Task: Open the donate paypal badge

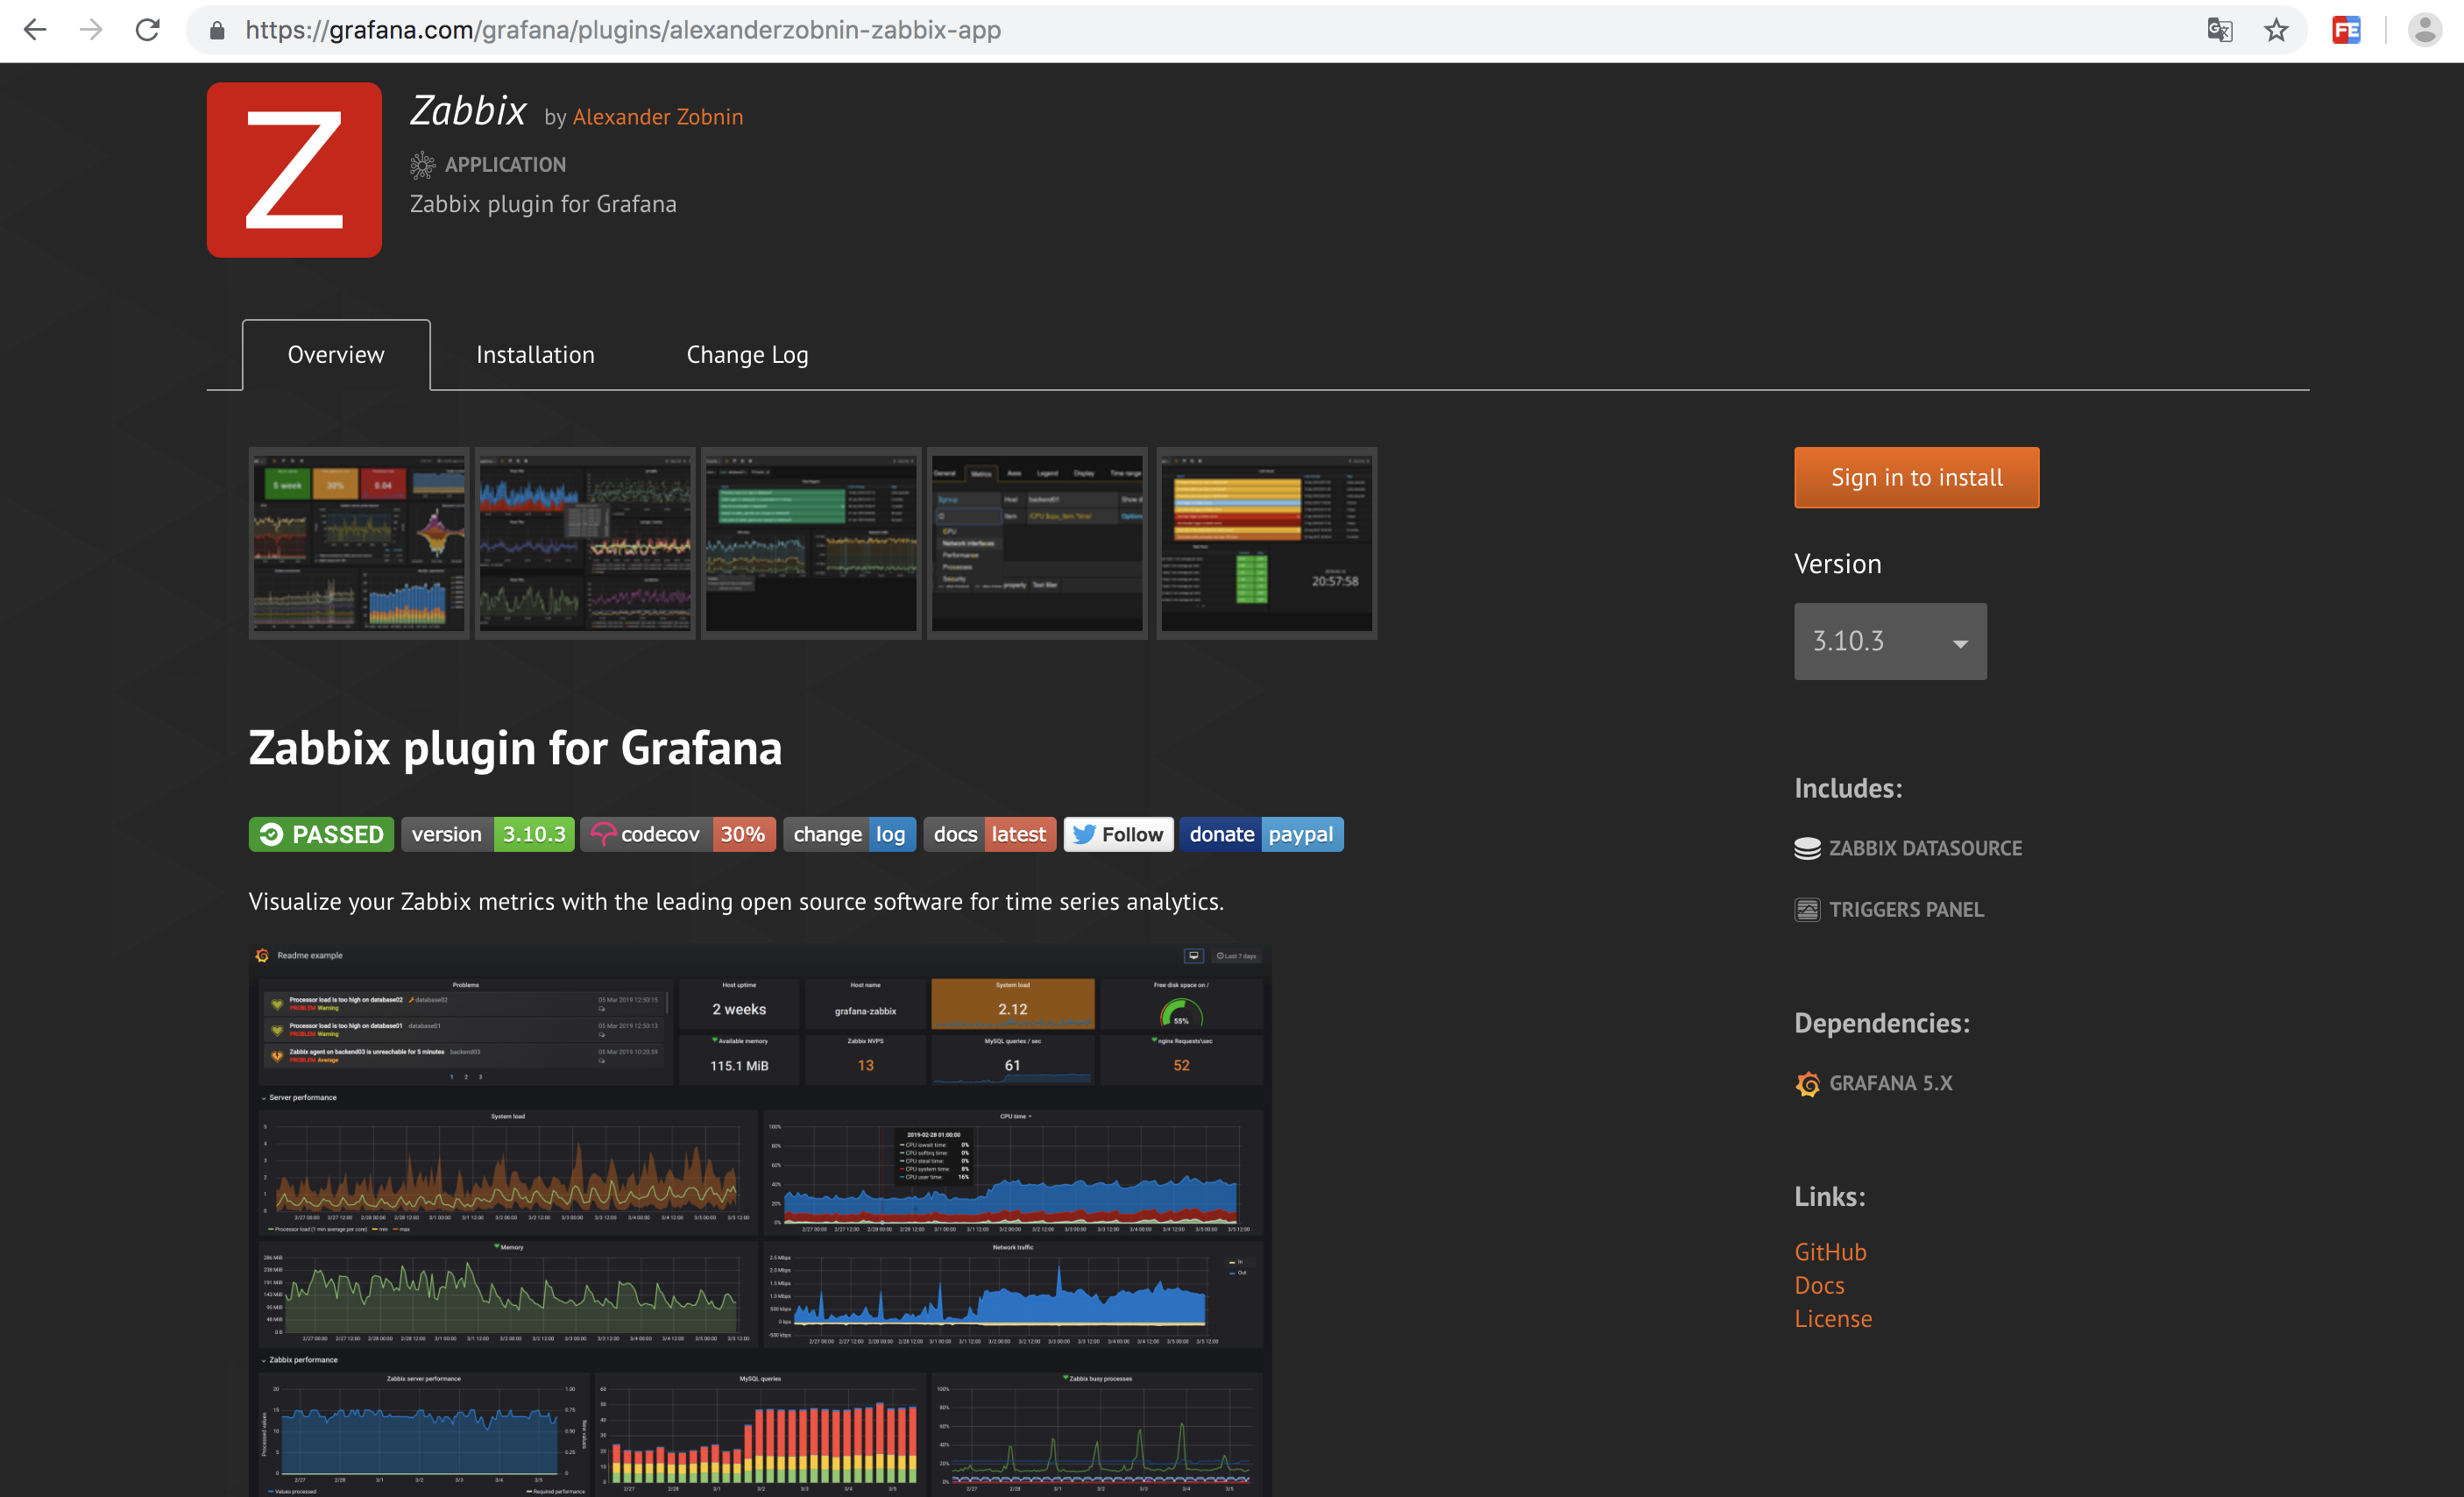Action: tap(1261, 835)
